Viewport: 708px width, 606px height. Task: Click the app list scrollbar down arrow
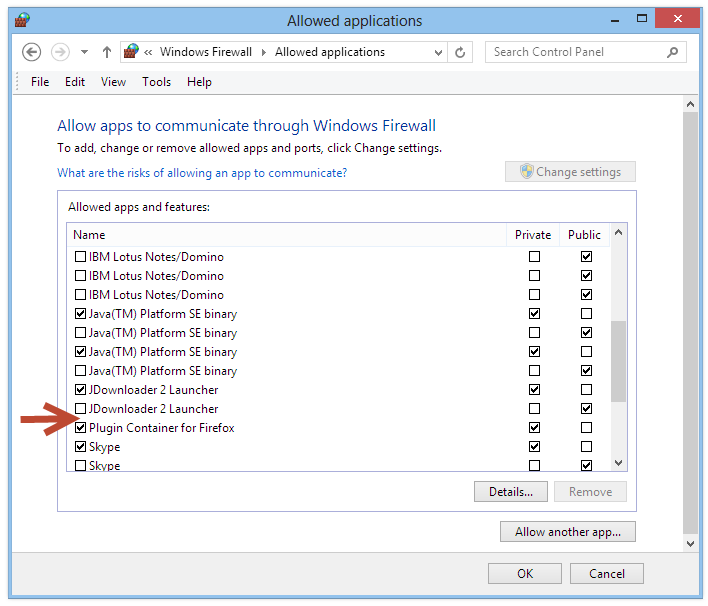click(x=618, y=463)
